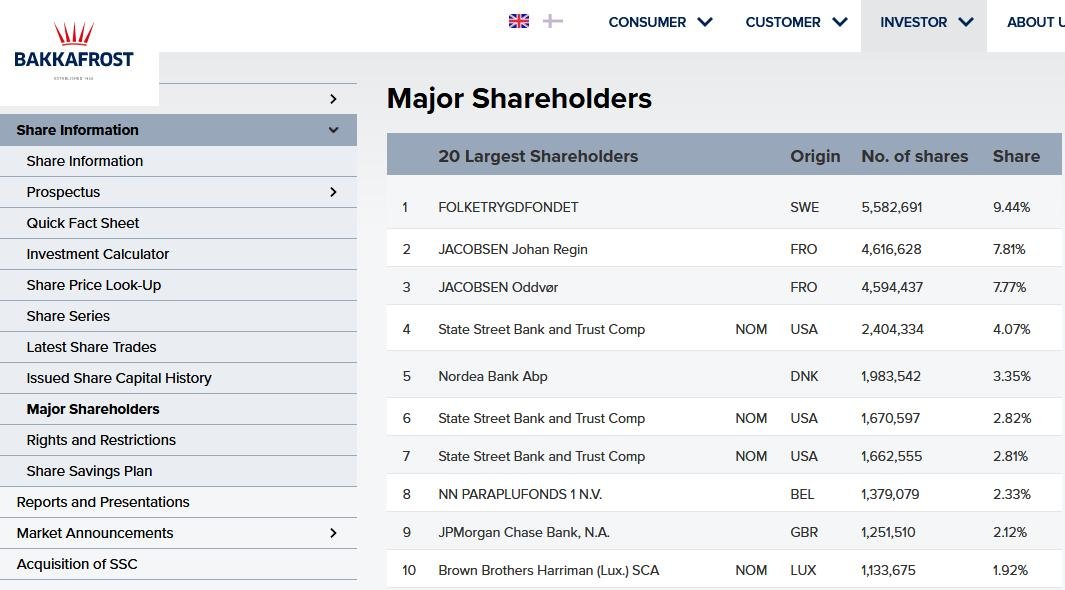Expand the sidebar arrow above Share Information

click(334, 99)
